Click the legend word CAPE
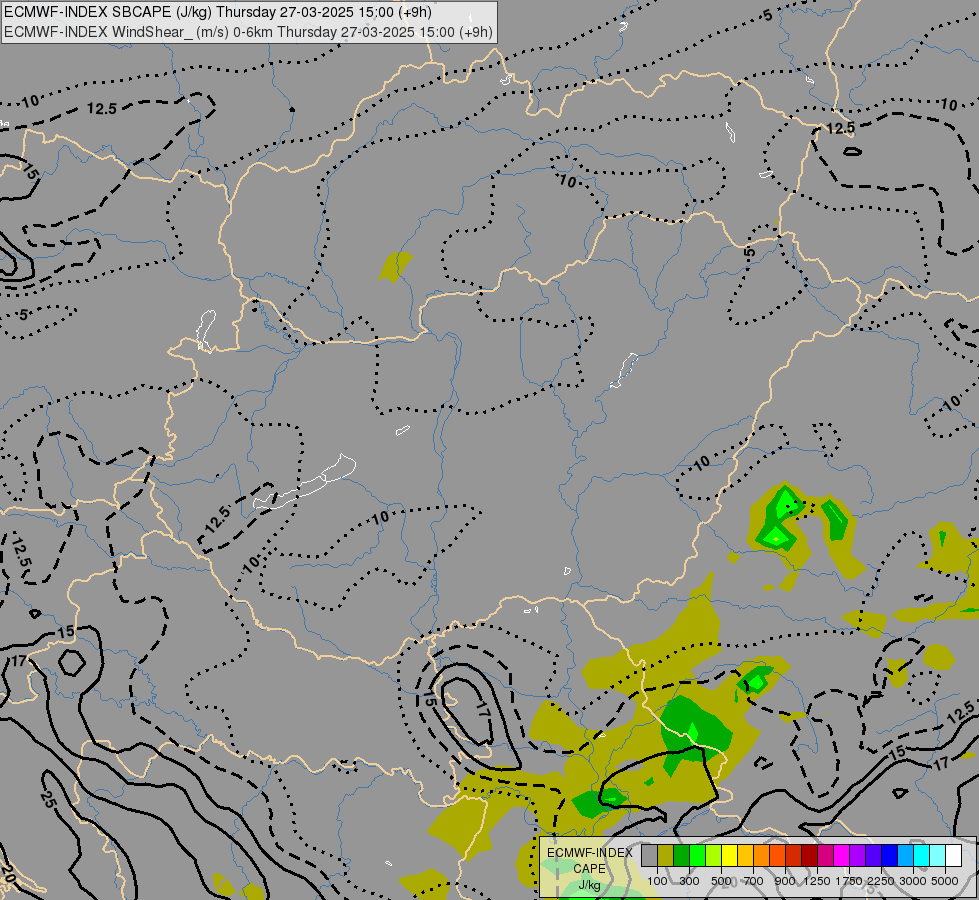 tap(589, 869)
